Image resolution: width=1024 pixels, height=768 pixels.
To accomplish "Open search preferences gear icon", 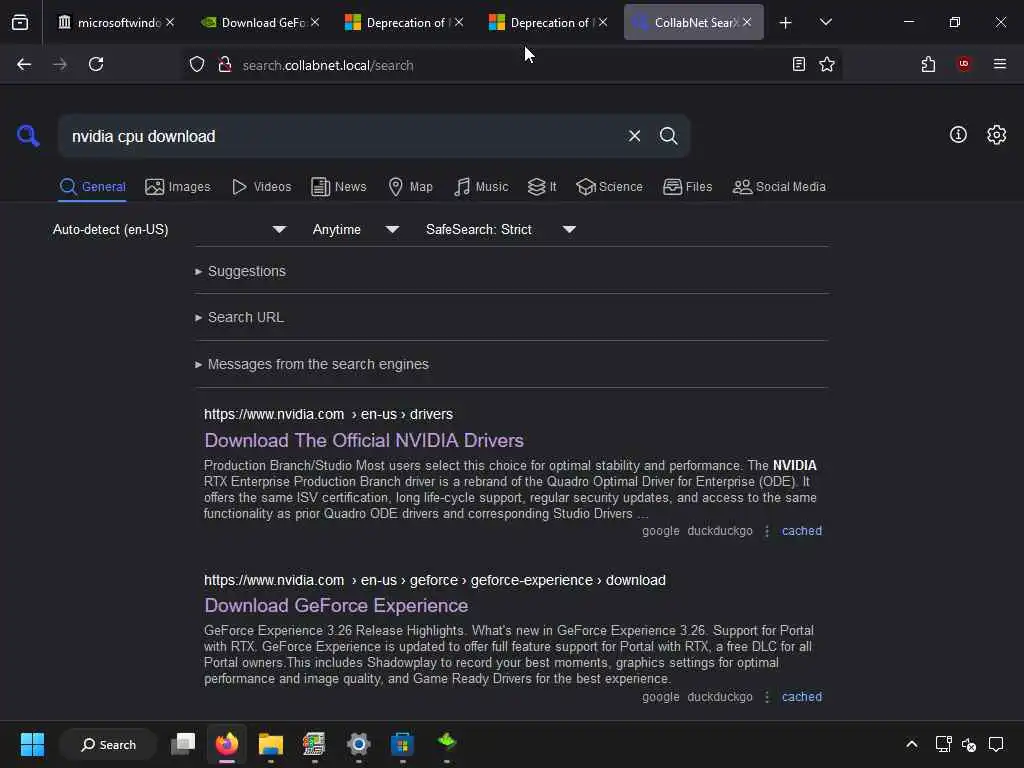I will click(996, 135).
